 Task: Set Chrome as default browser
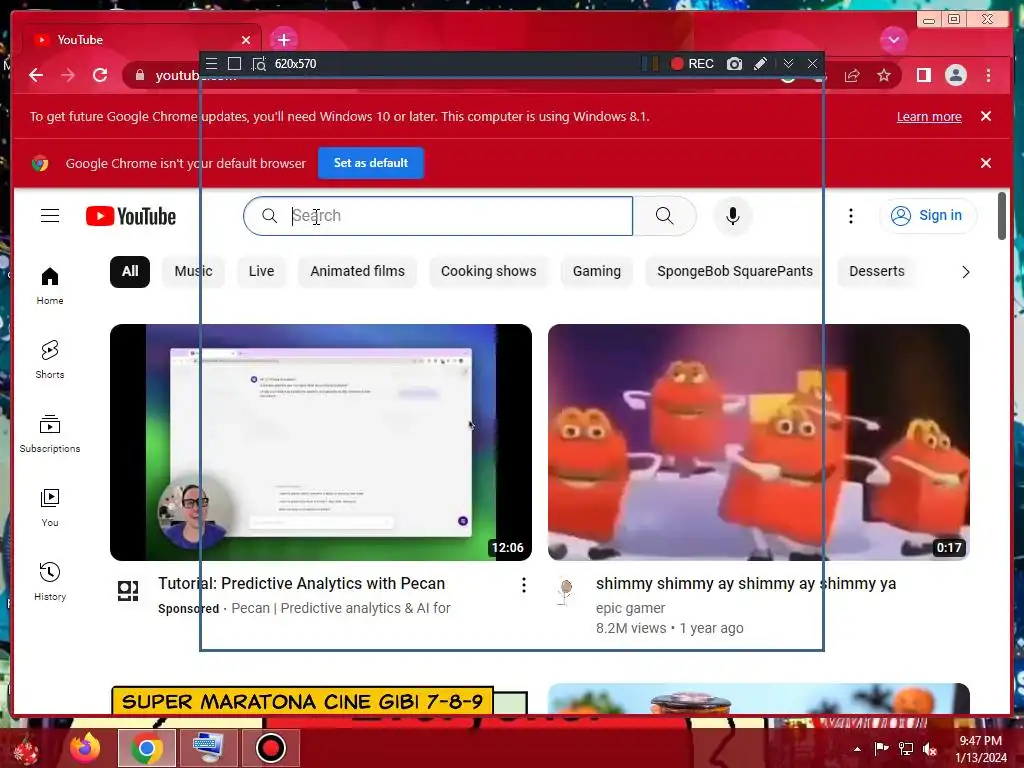tap(370, 163)
